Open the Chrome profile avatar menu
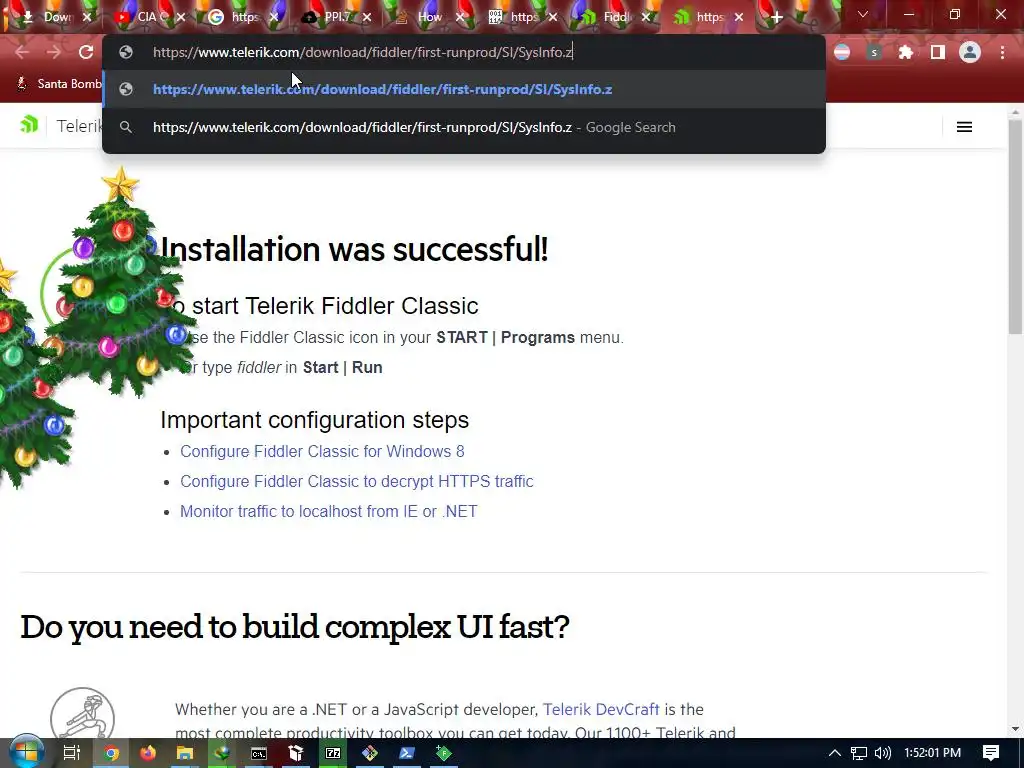 pos(970,52)
